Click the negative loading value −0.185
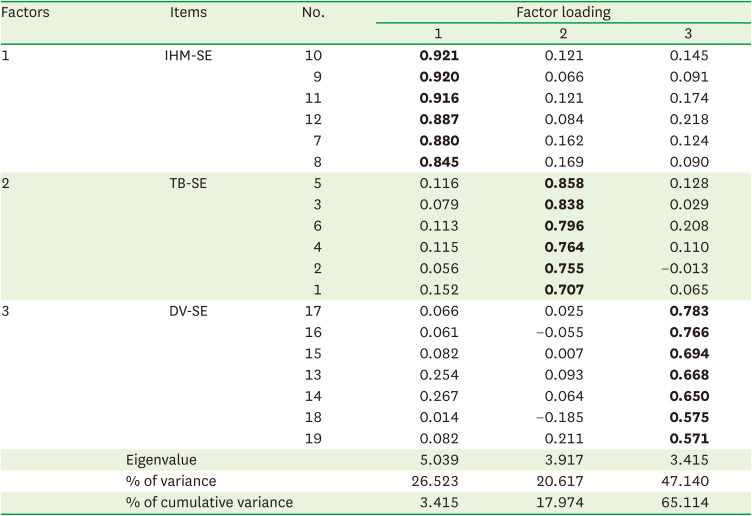 click(x=562, y=416)
